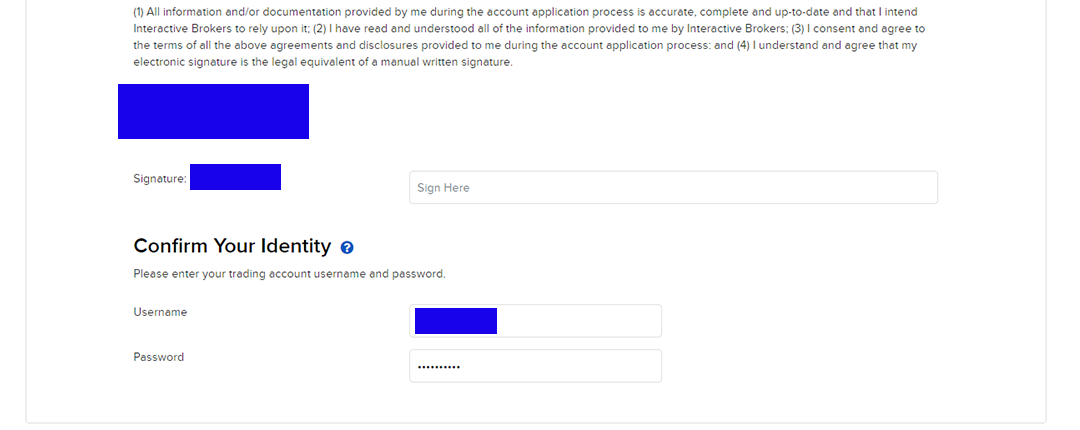Image resolution: width=1080 pixels, height=430 pixels.
Task: Click the "Confirm Your Identity" heading
Action: click(232, 246)
